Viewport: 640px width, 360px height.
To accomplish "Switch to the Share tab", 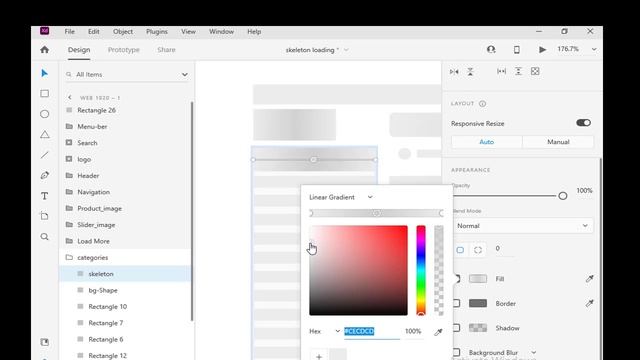I will point(166,50).
